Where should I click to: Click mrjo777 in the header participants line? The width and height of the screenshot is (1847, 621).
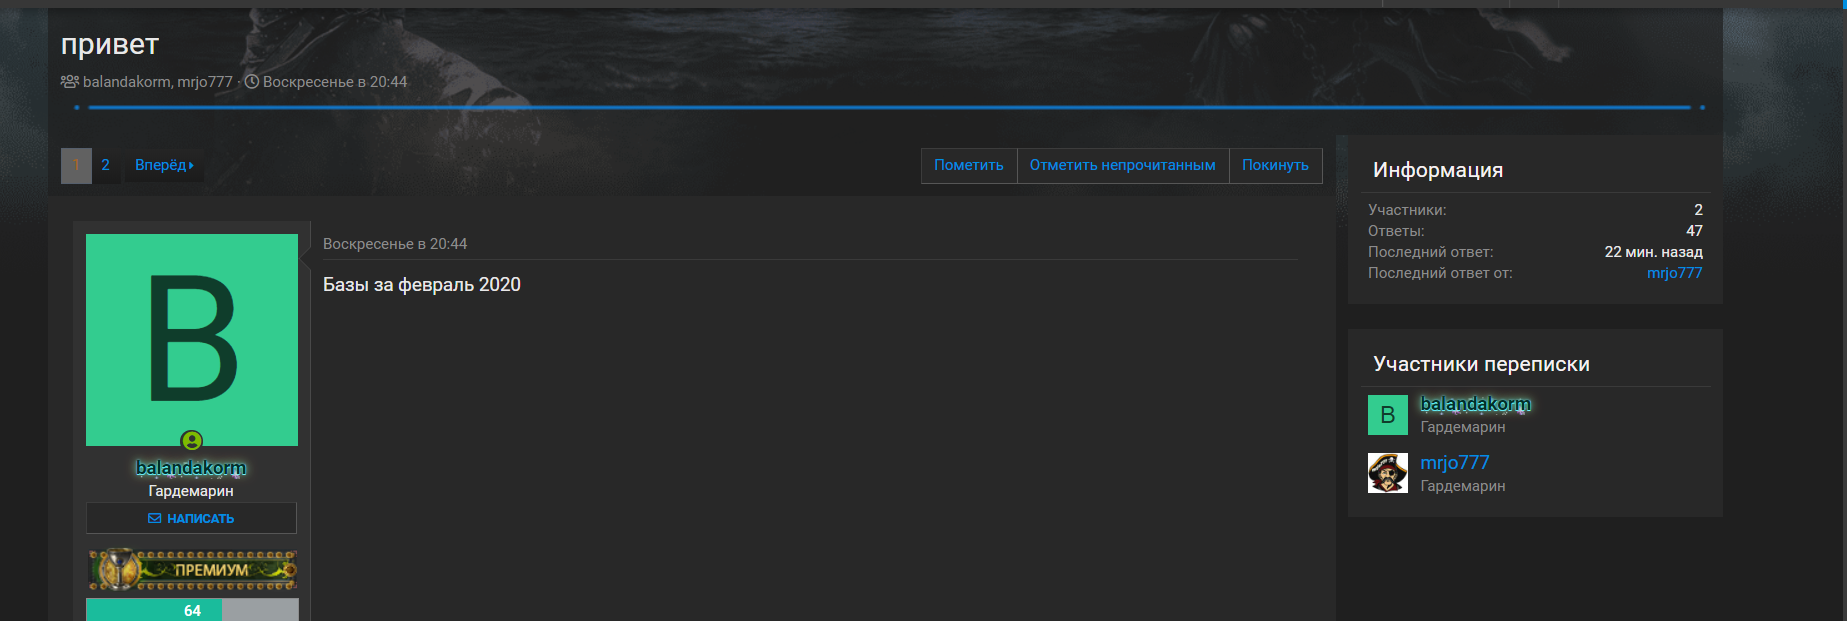[x=205, y=82]
